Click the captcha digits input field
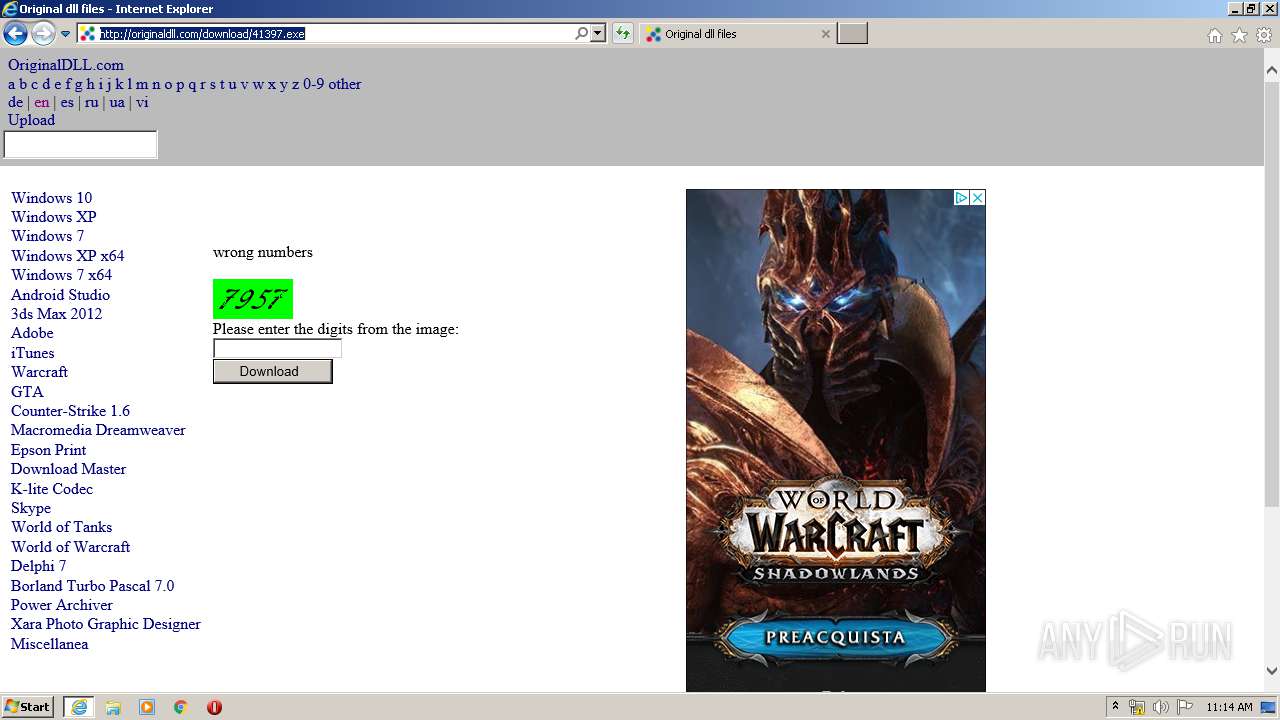 tap(277, 349)
